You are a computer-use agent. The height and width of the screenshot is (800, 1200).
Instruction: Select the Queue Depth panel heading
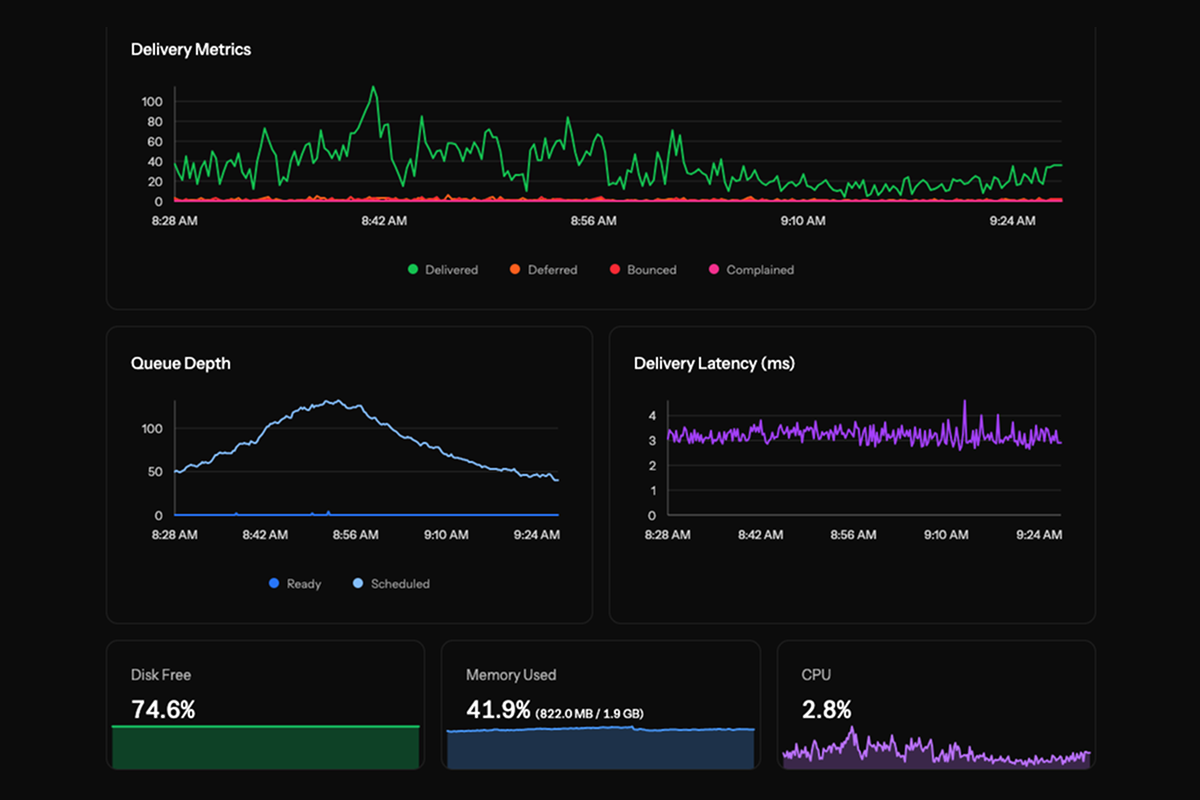pyautogui.click(x=180, y=364)
